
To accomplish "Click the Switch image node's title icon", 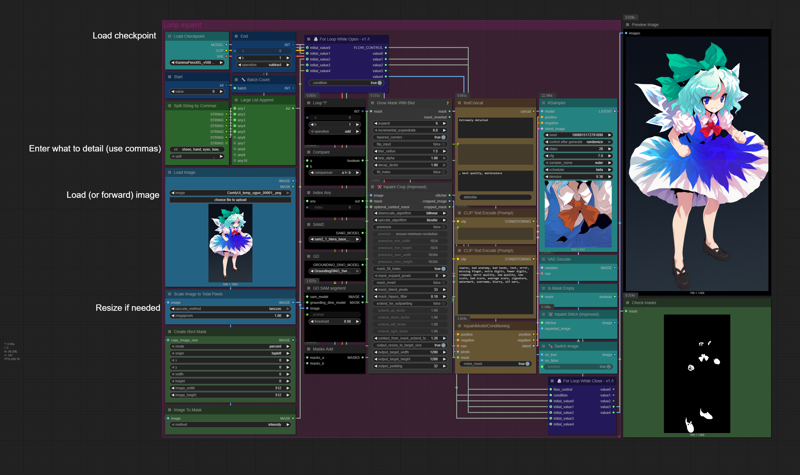I will click(551, 346).
